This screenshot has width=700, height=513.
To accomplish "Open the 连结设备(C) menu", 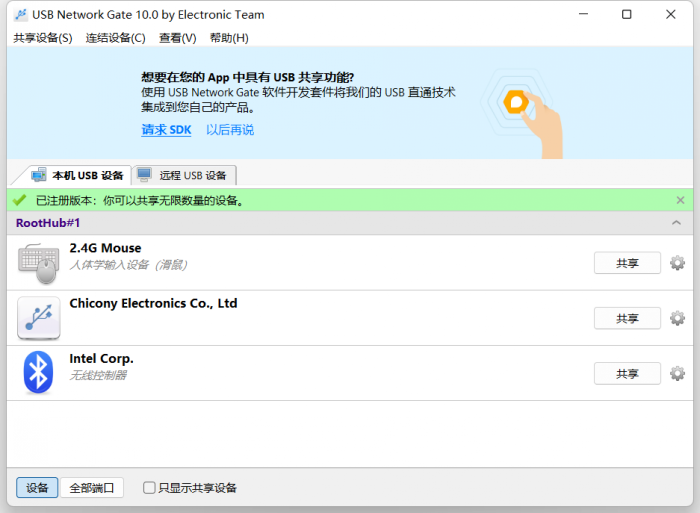I will point(116,38).
